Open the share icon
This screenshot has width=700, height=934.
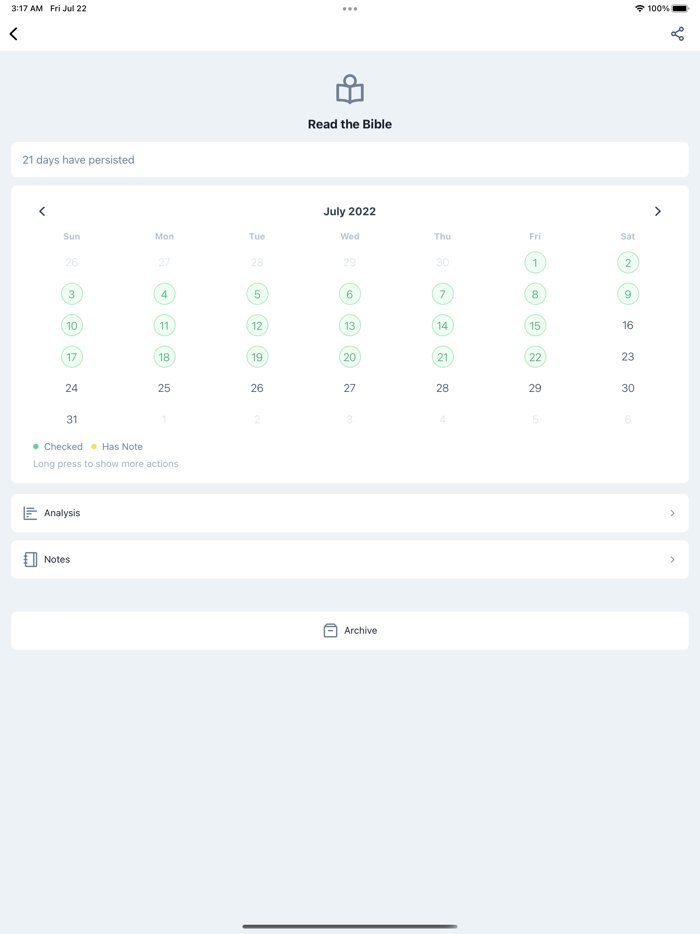coord(677,34)
